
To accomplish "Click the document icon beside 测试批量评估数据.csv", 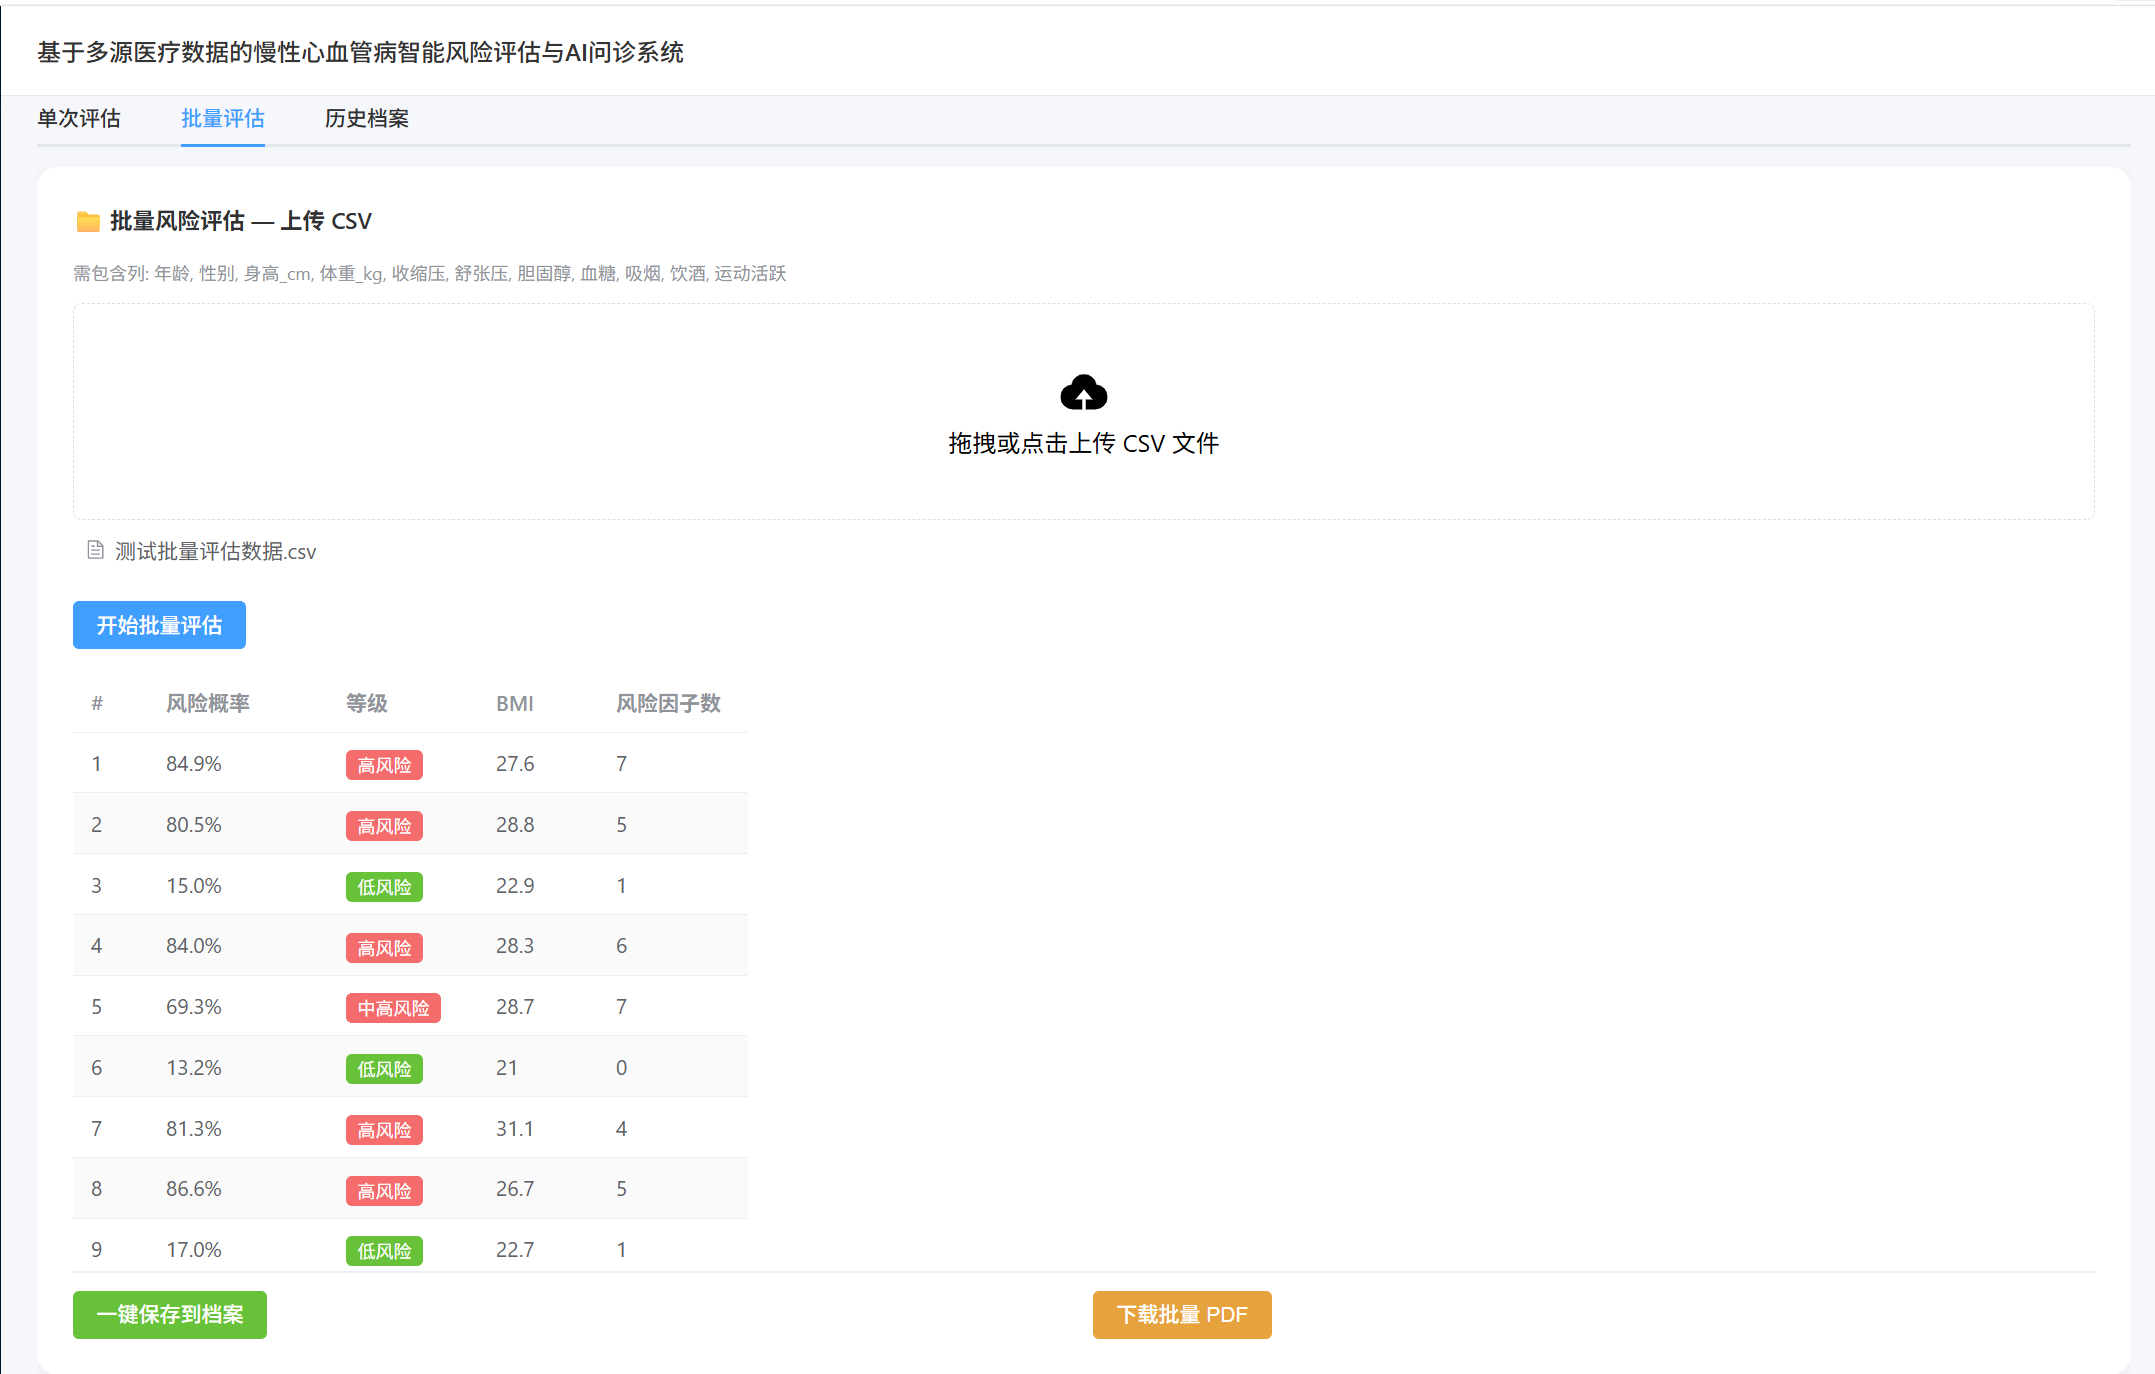I will tap(95, 550).
